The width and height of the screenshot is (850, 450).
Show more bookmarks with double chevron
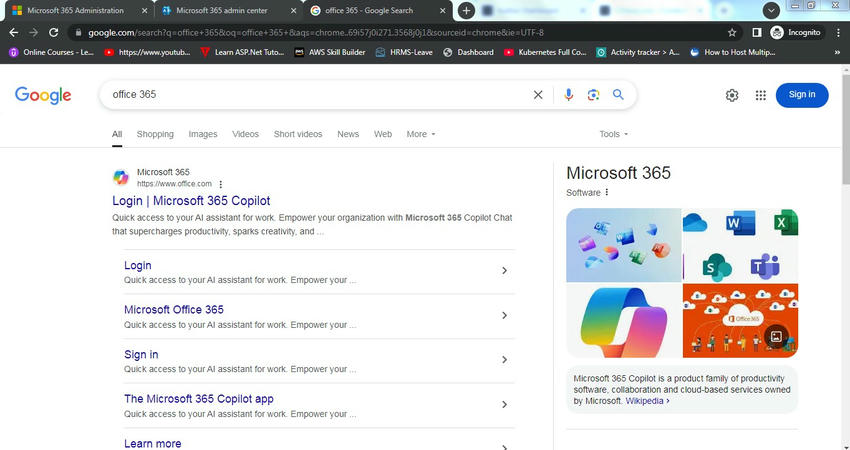pyautogui.click(x=838, y=52)
